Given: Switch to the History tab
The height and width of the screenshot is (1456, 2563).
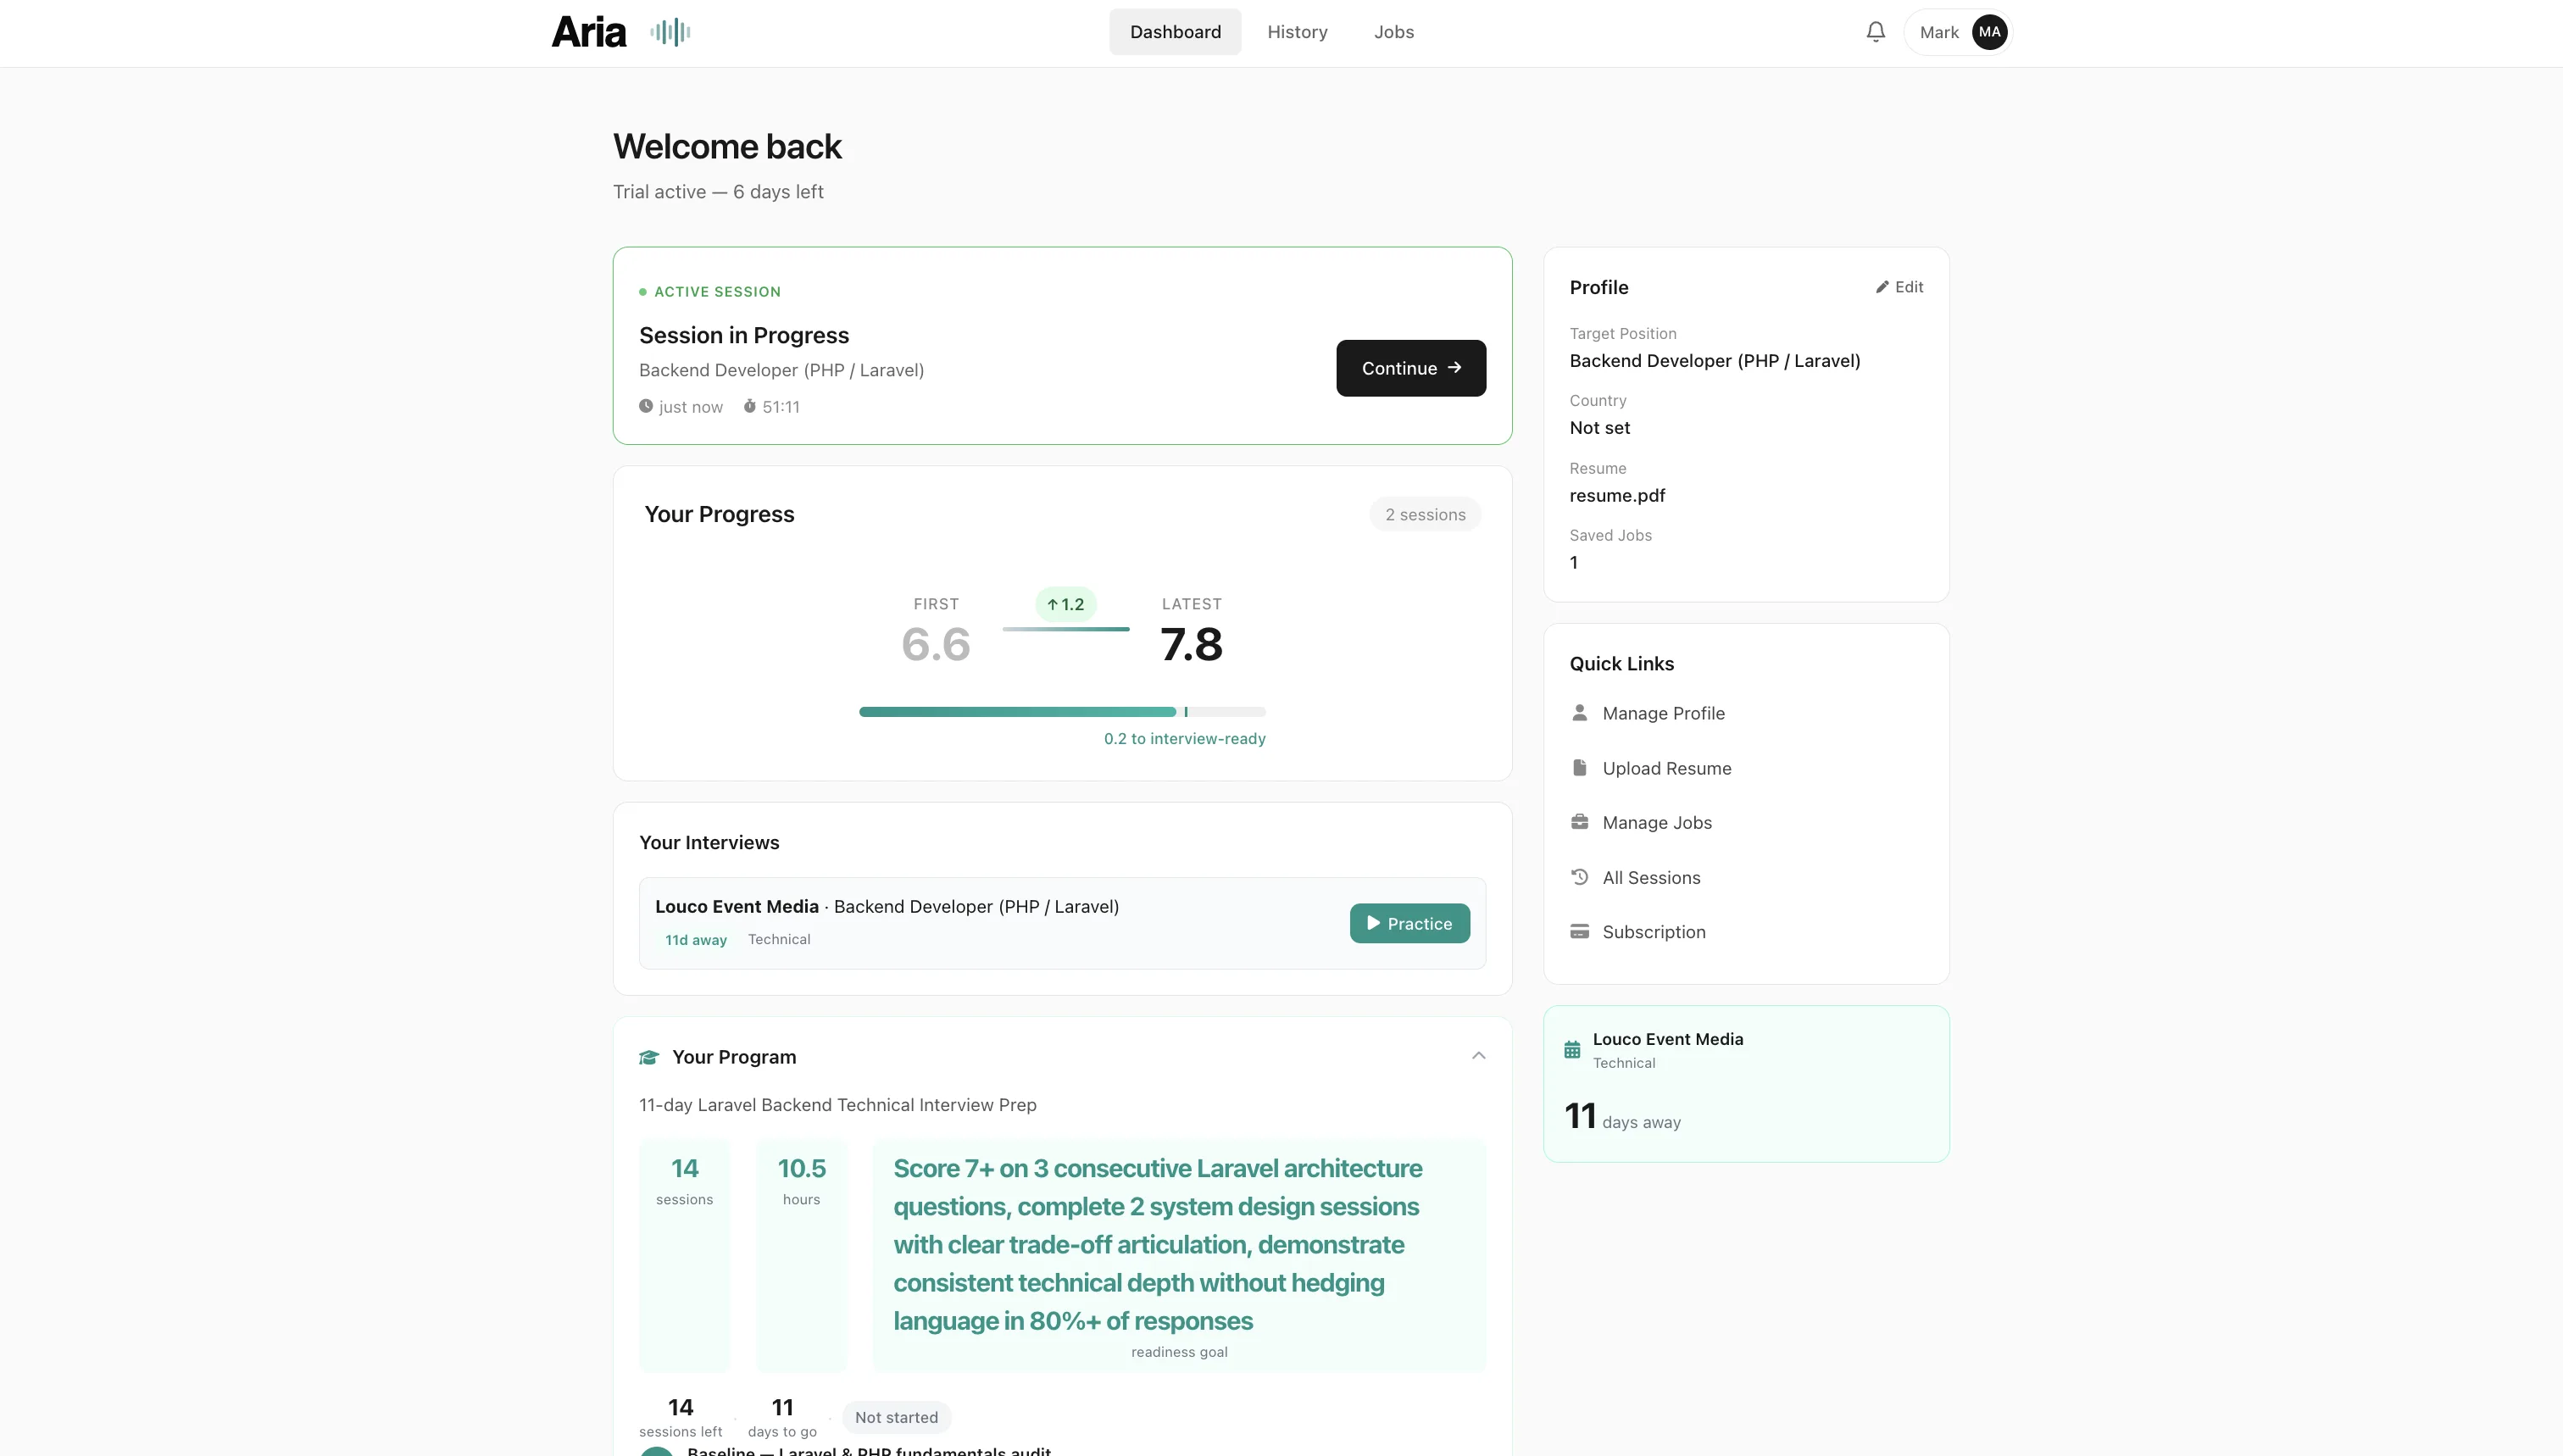Looking at the screenshot, I should point(1297,31).
